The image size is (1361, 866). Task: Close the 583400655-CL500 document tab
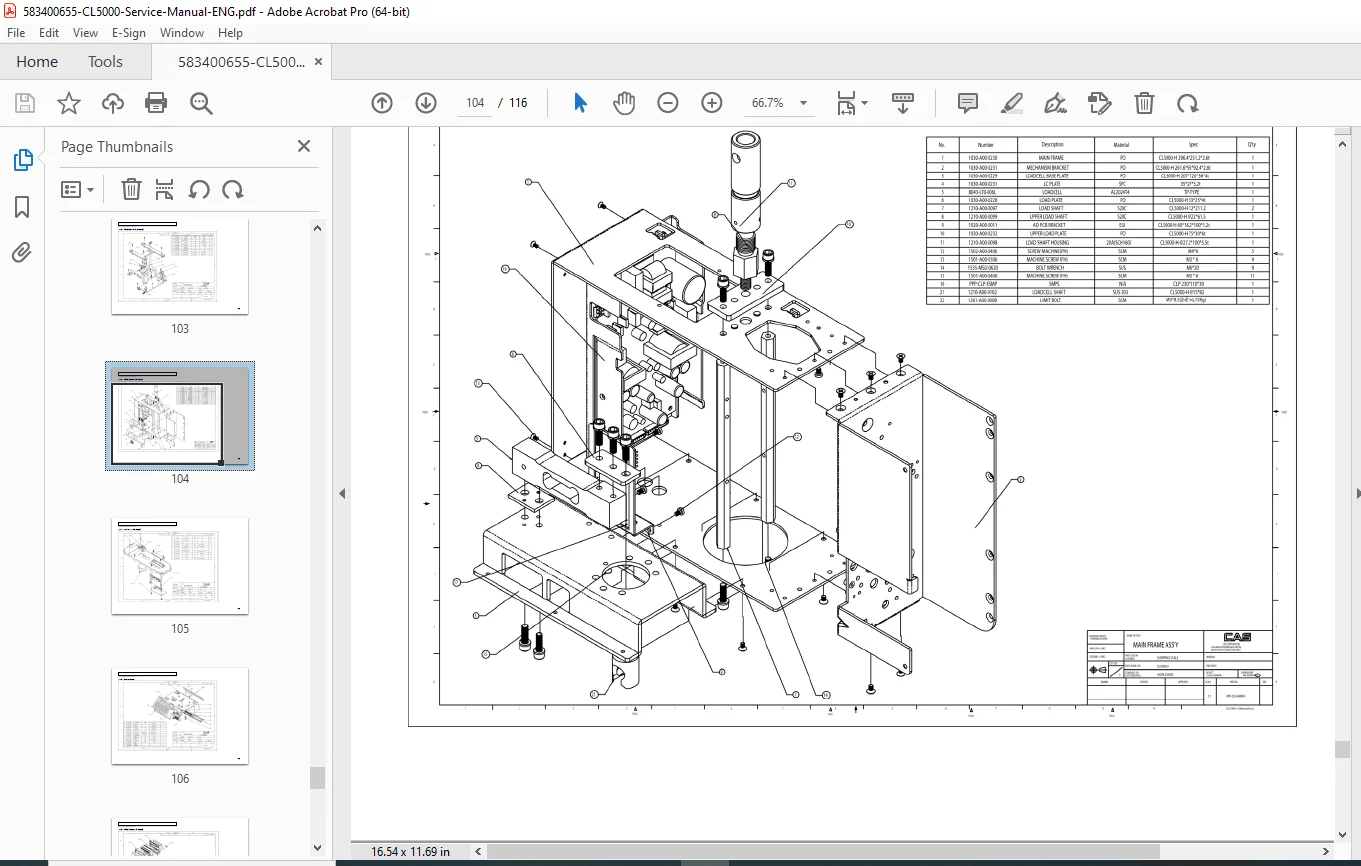click(318, 62)
